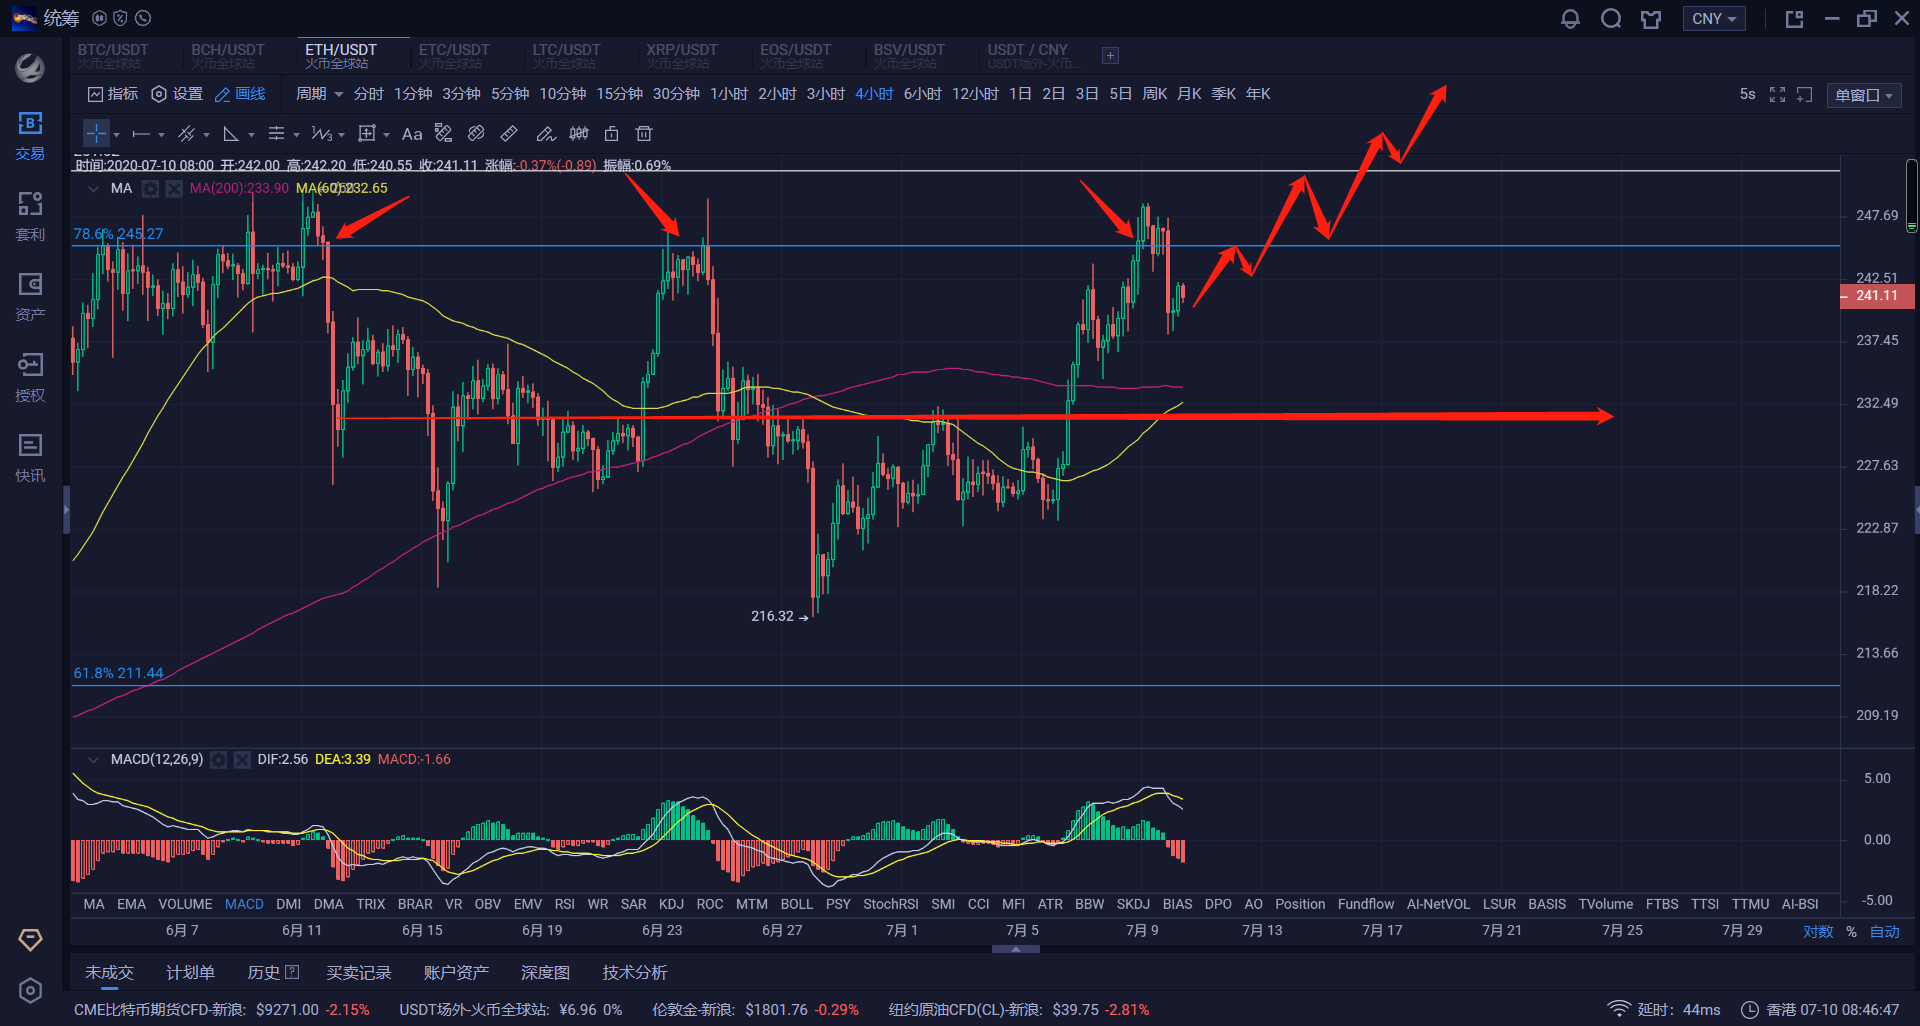Select the 1小时 timeframe

click(729, 94)
